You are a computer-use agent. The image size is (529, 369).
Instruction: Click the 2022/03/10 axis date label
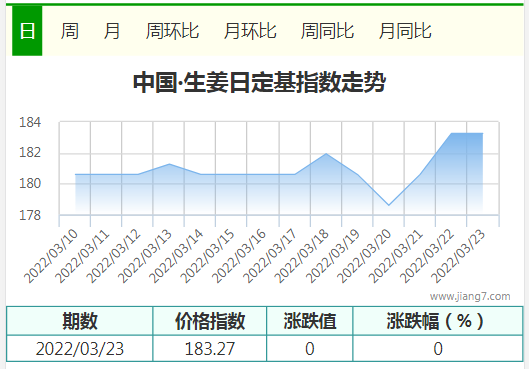(51, 256)
